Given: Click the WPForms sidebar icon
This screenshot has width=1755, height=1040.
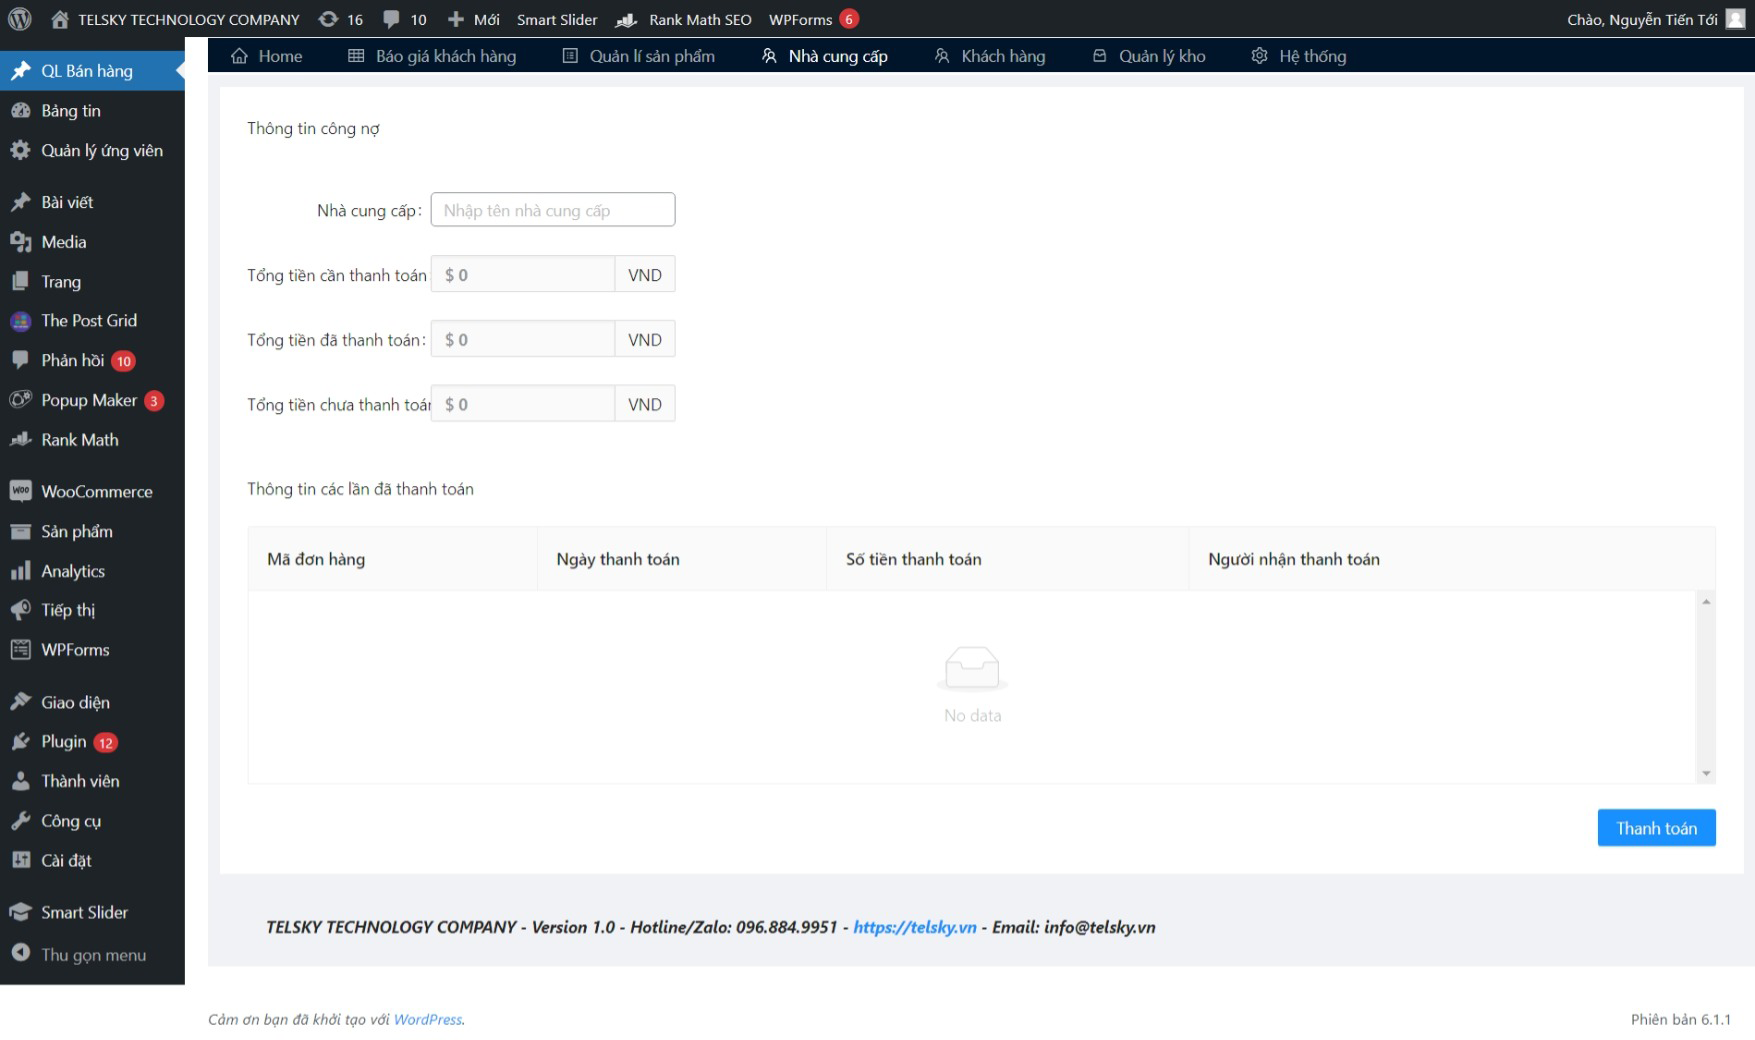Looking at the screenshot, I should tap(20, 650).
